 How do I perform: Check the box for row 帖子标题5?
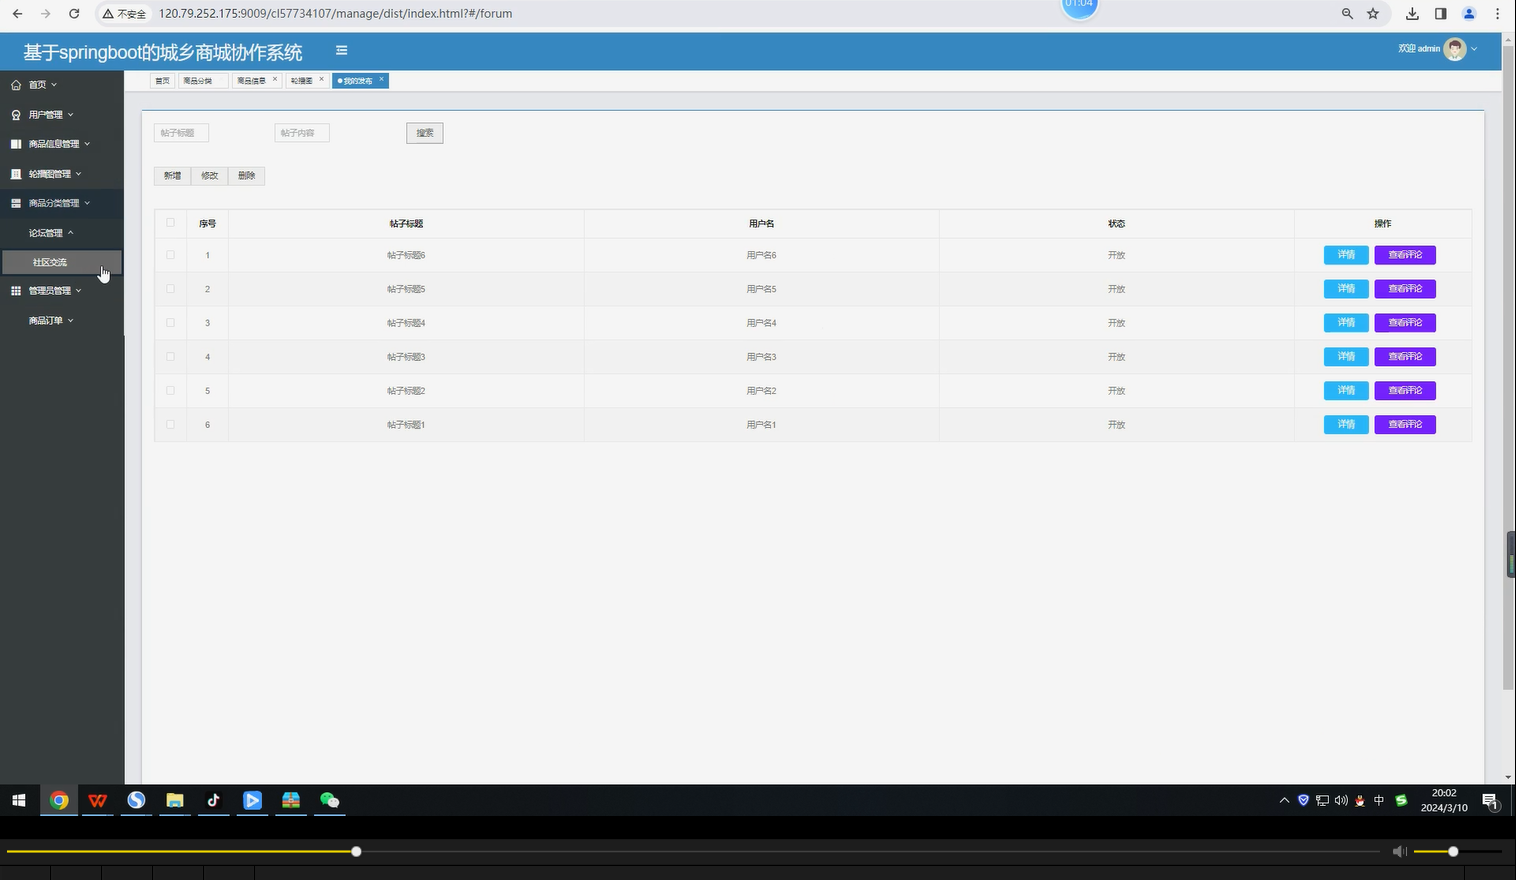tap(170, 289)
